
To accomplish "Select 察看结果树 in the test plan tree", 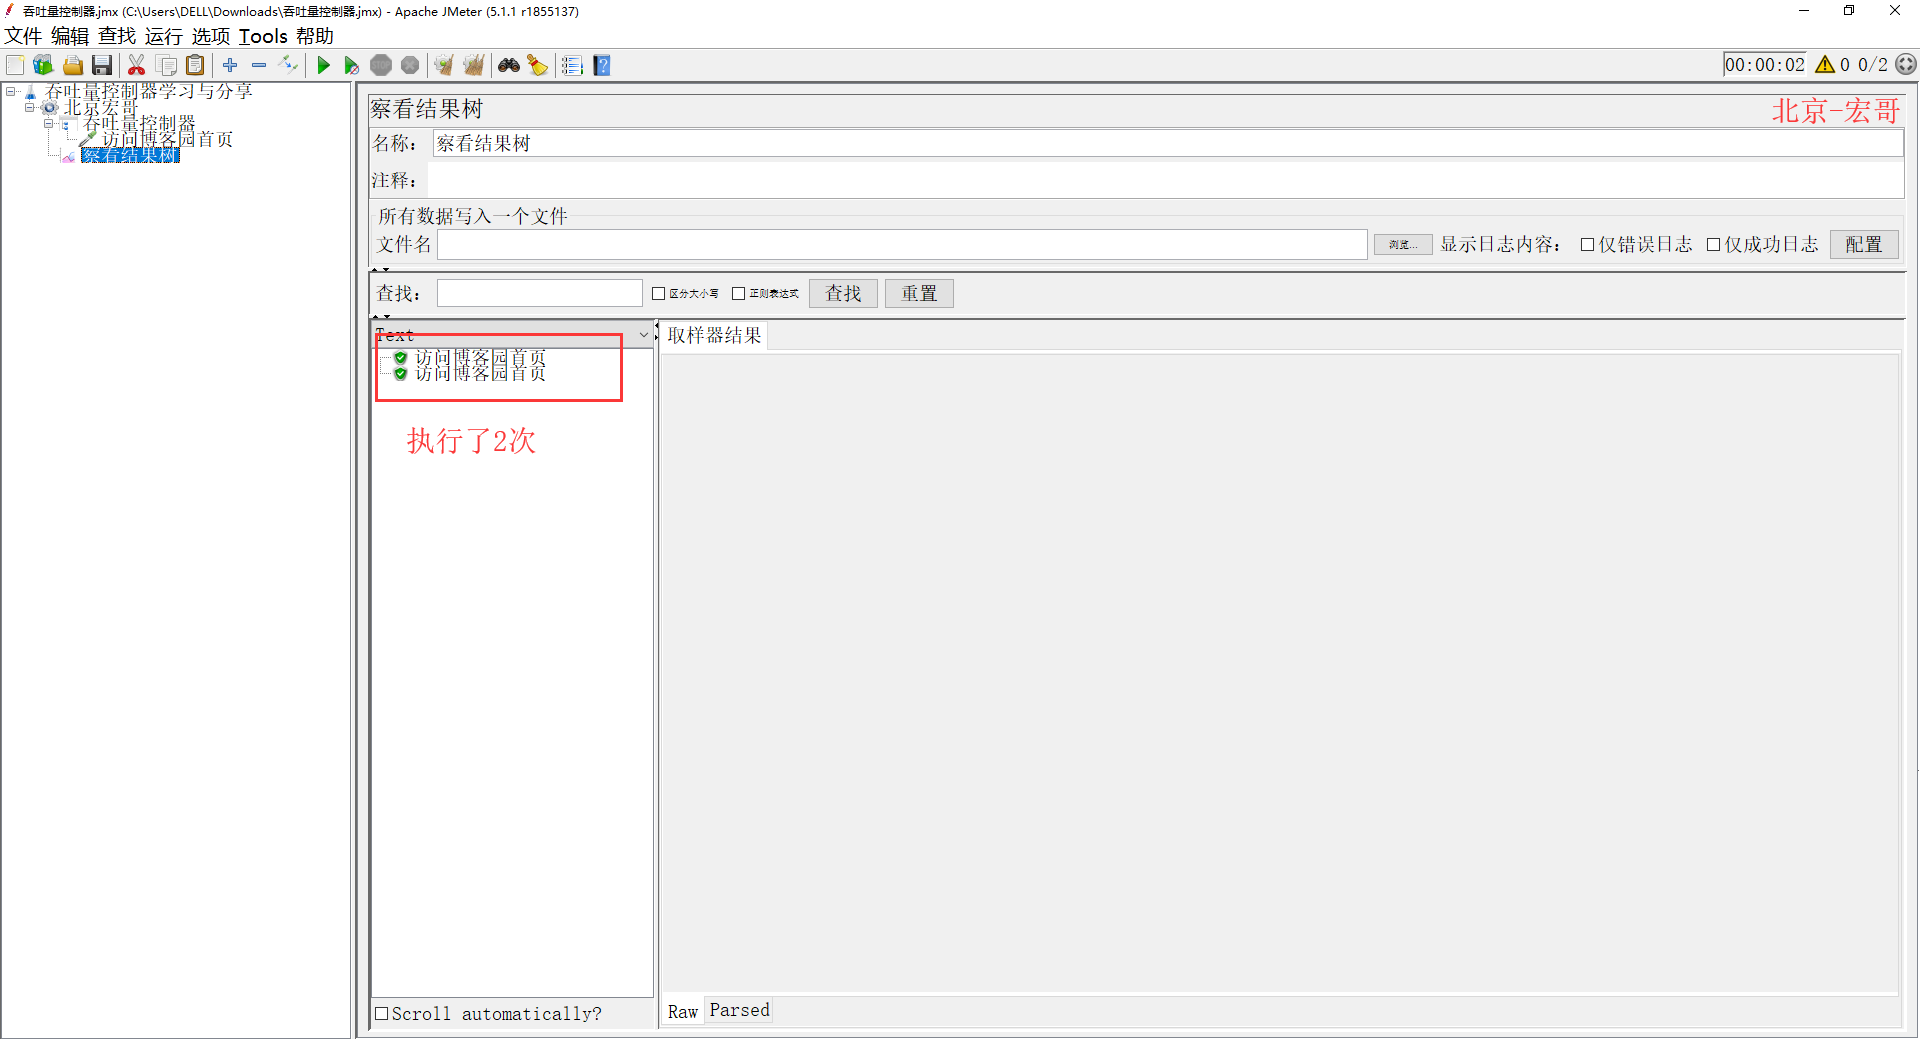I will [130, 155].
